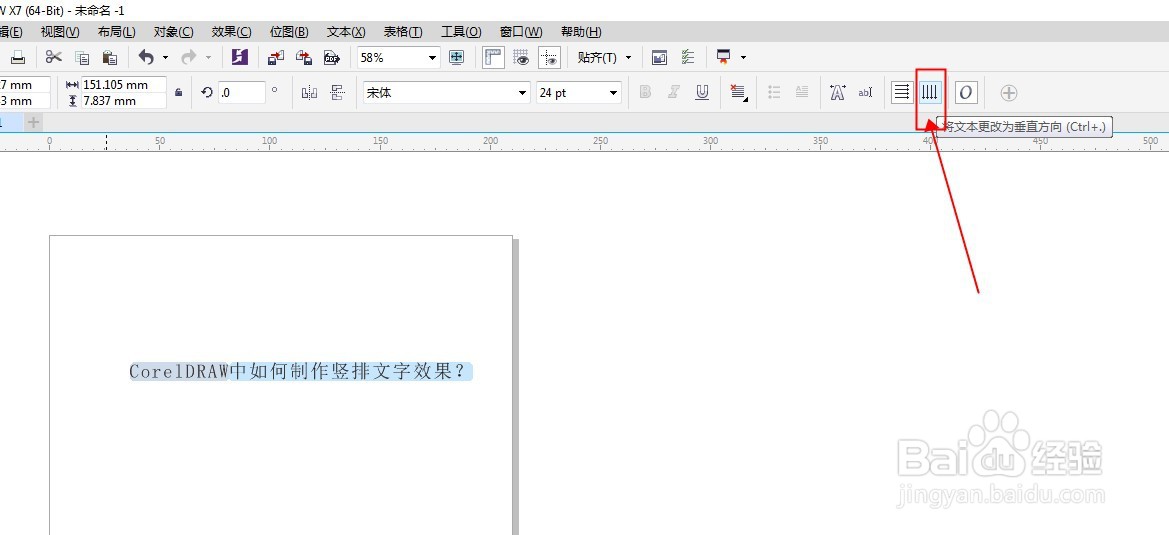Screen dimensions: 1169x535
Task: Click the object width field 151.105 mm
Action: (123, 85)
